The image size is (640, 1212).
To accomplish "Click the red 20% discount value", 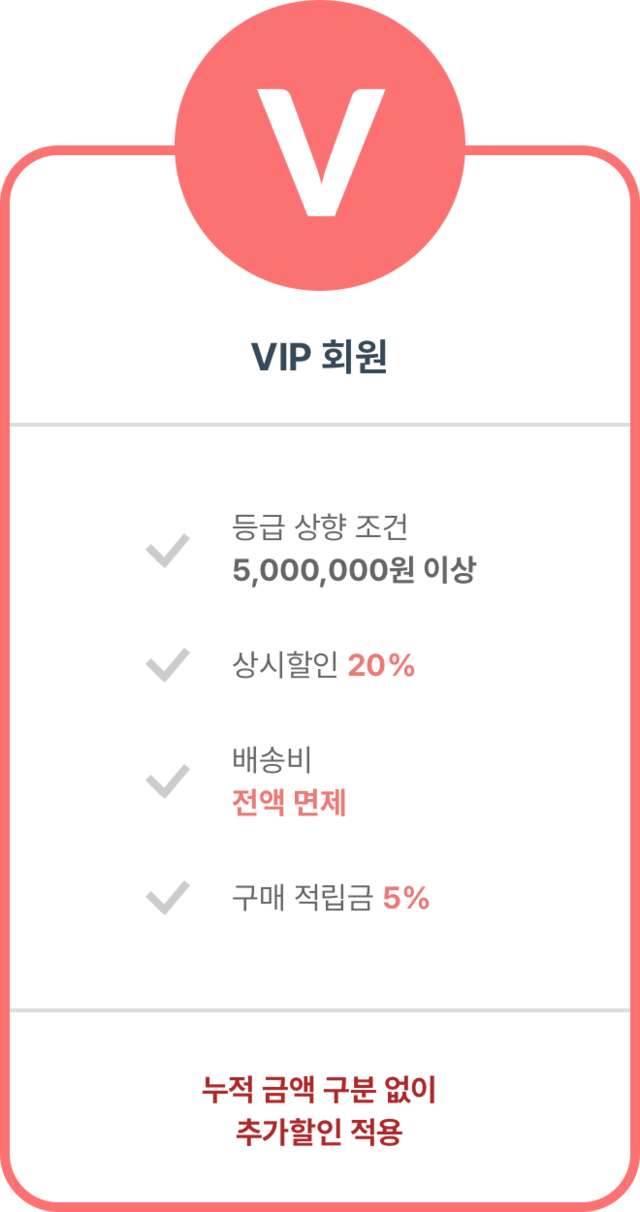I will coord(381,666).
